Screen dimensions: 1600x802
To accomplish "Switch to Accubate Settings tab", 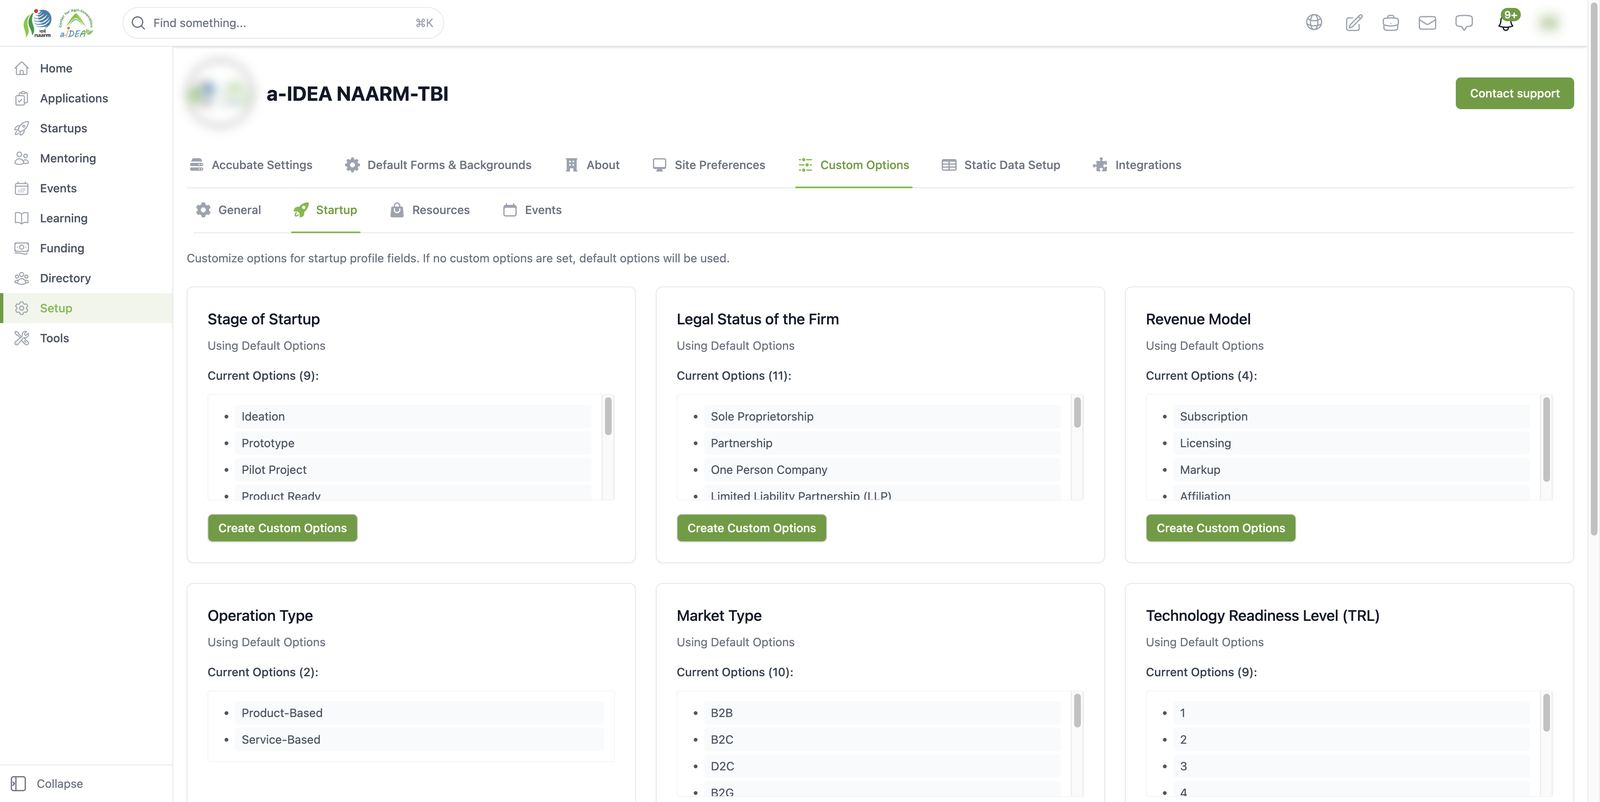I will point(251,165).
